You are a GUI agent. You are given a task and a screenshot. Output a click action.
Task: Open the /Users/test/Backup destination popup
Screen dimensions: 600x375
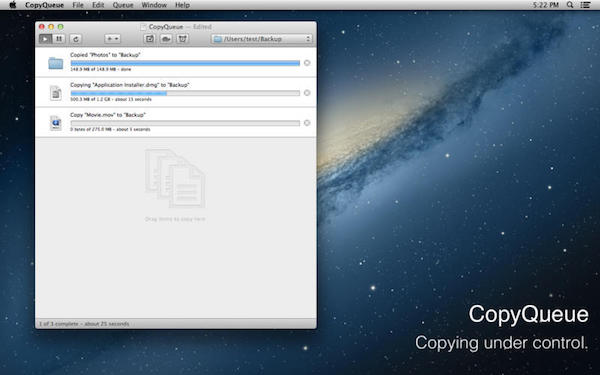click(261, 39)
